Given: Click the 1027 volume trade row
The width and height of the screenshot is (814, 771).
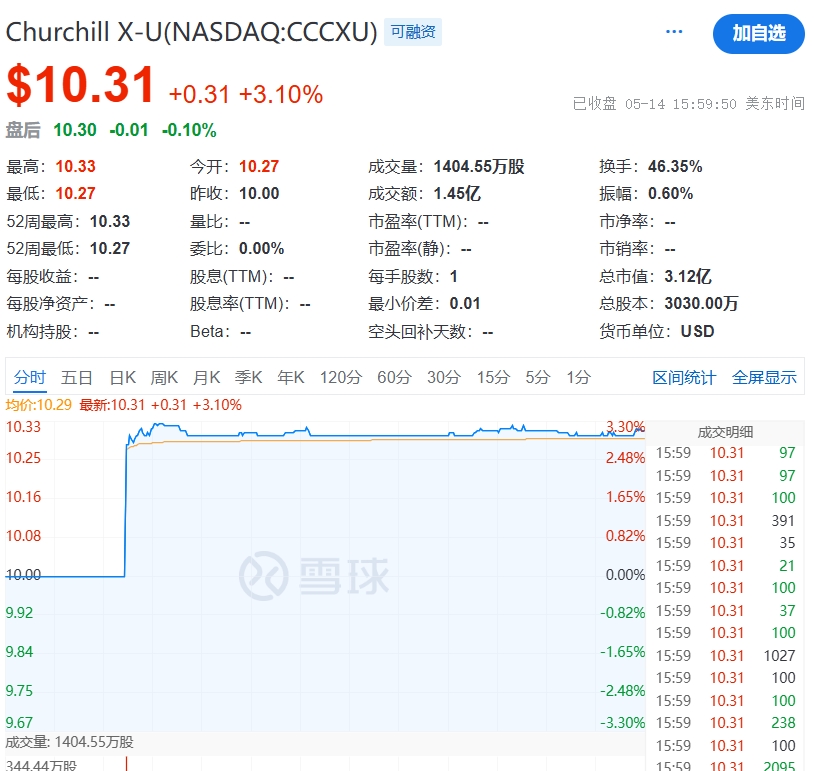Looking at the screenshot, I should click(726, 656).
